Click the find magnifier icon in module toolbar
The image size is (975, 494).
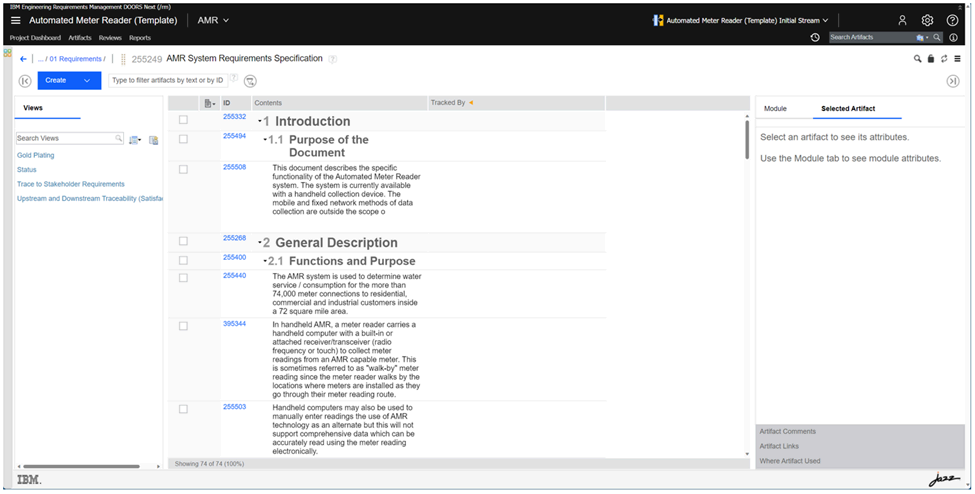[x=917, y=59]
